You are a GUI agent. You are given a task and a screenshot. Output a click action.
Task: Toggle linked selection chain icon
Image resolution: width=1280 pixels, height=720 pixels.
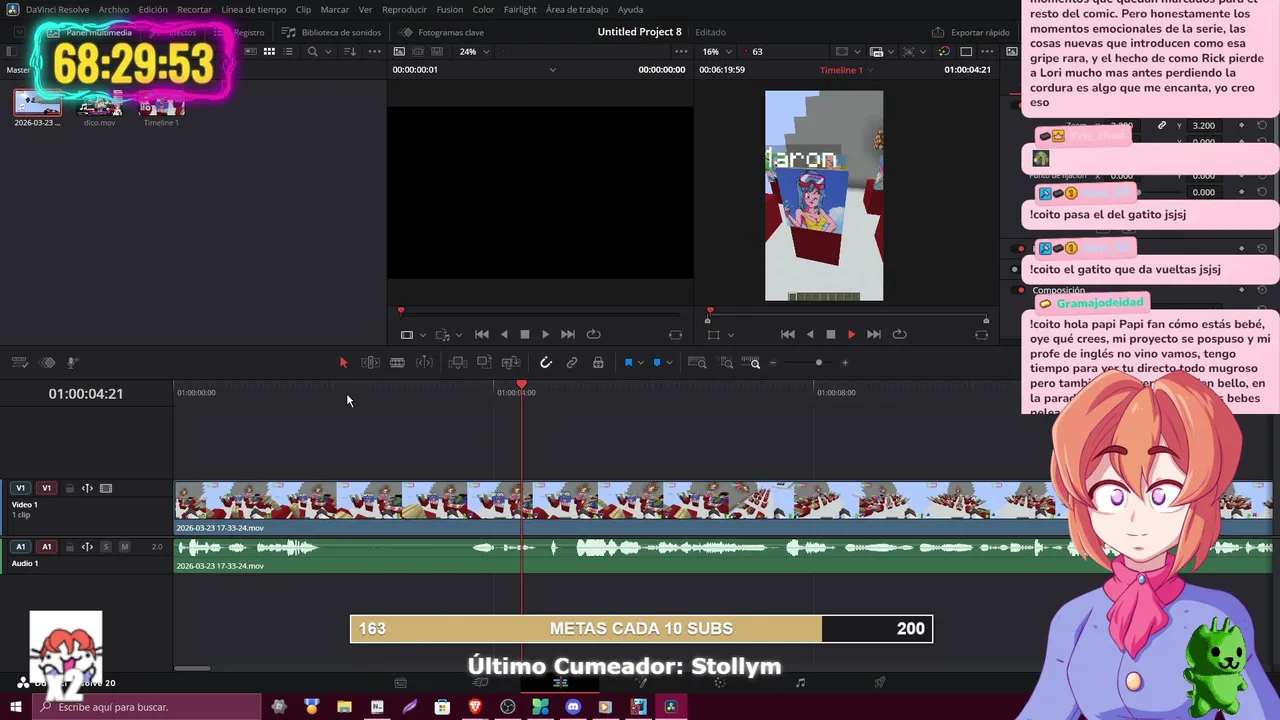(x=572, y=363)
